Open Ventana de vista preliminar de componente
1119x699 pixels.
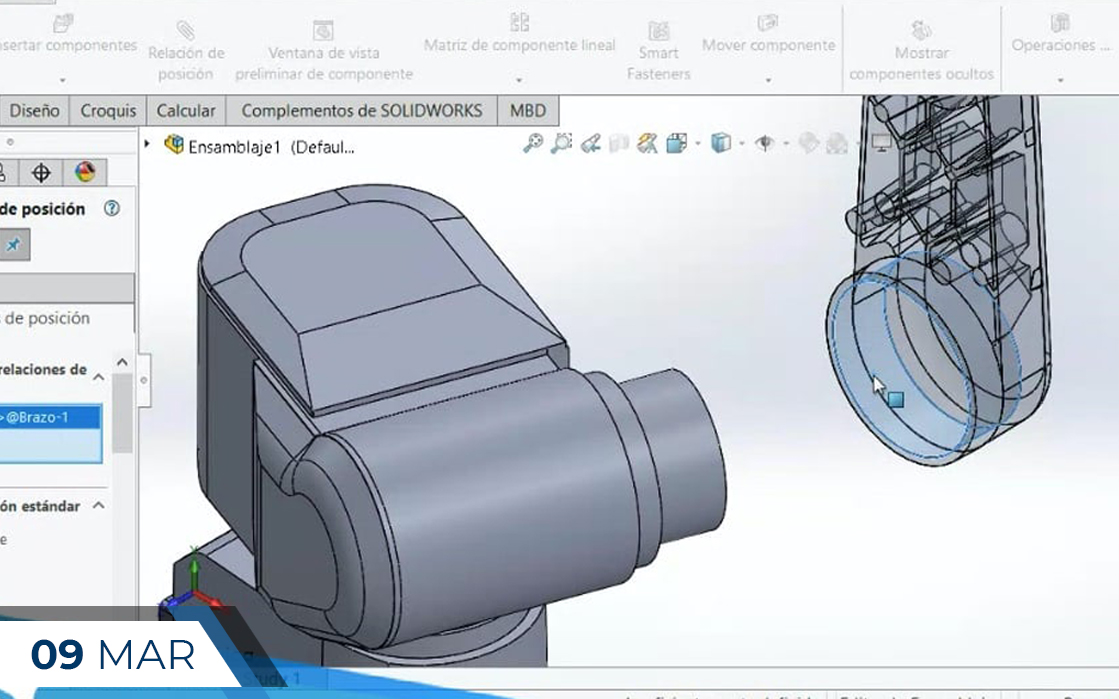324,51
